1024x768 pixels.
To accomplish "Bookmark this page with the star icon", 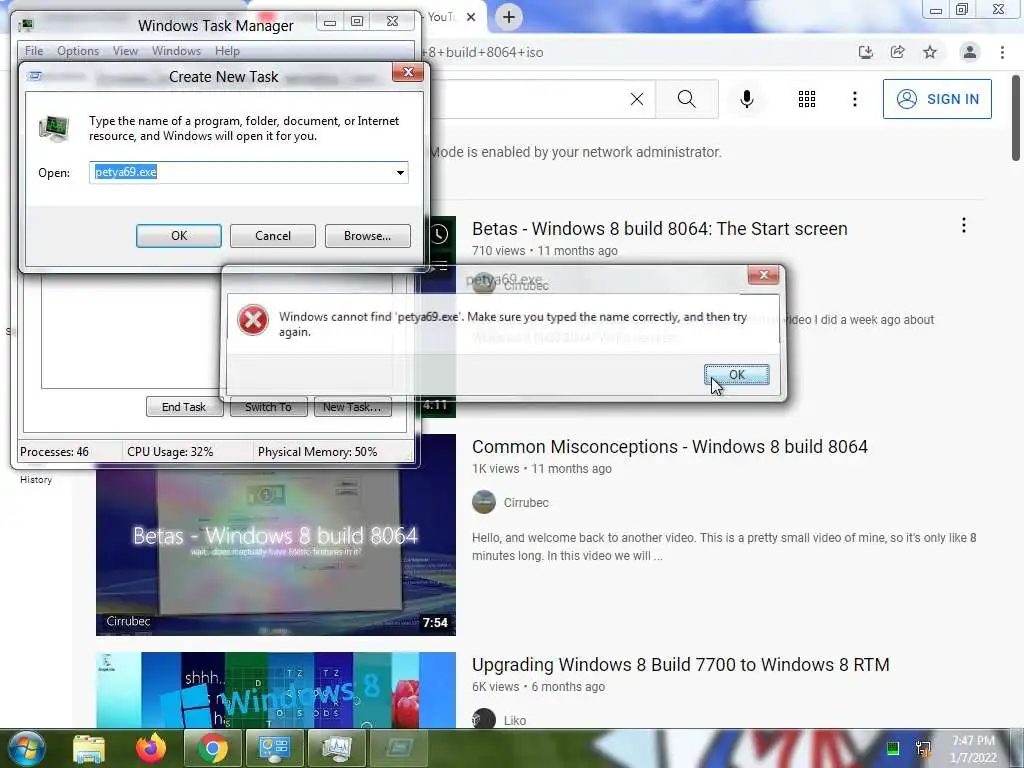I will pyautogui.click(x=930, y=52).
